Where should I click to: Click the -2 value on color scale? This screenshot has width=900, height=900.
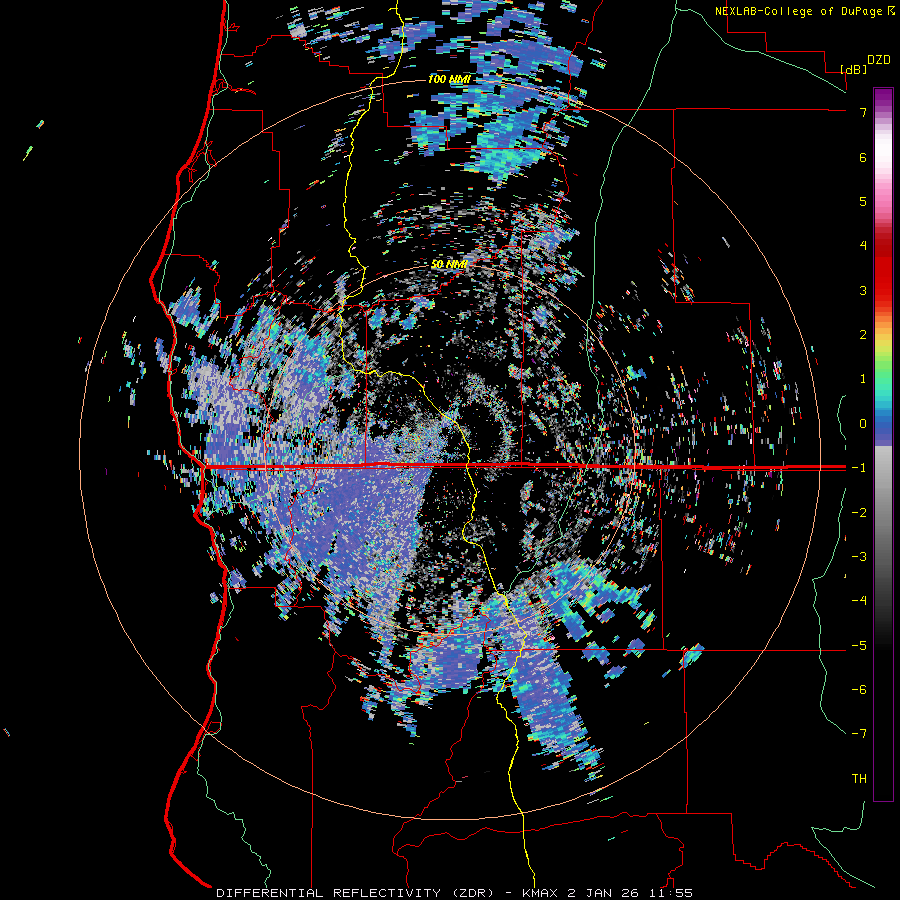859,512
